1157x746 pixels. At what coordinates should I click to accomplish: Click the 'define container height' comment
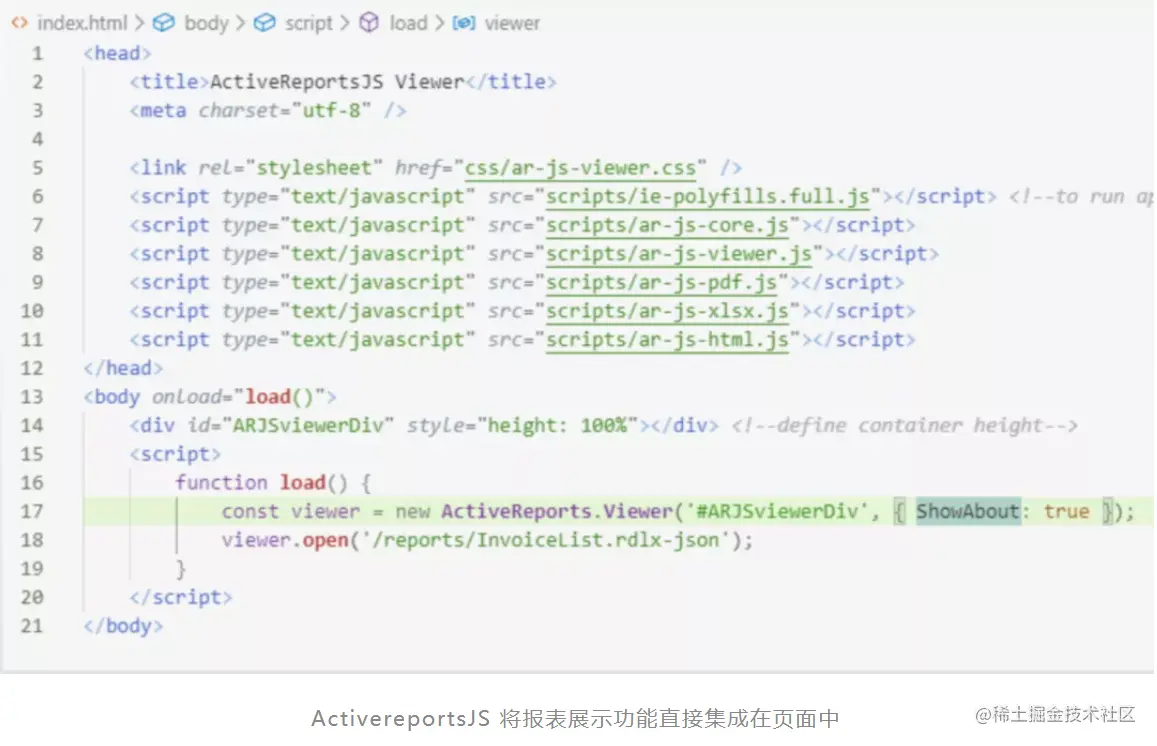pyautogui.click(x=905, y=426)
